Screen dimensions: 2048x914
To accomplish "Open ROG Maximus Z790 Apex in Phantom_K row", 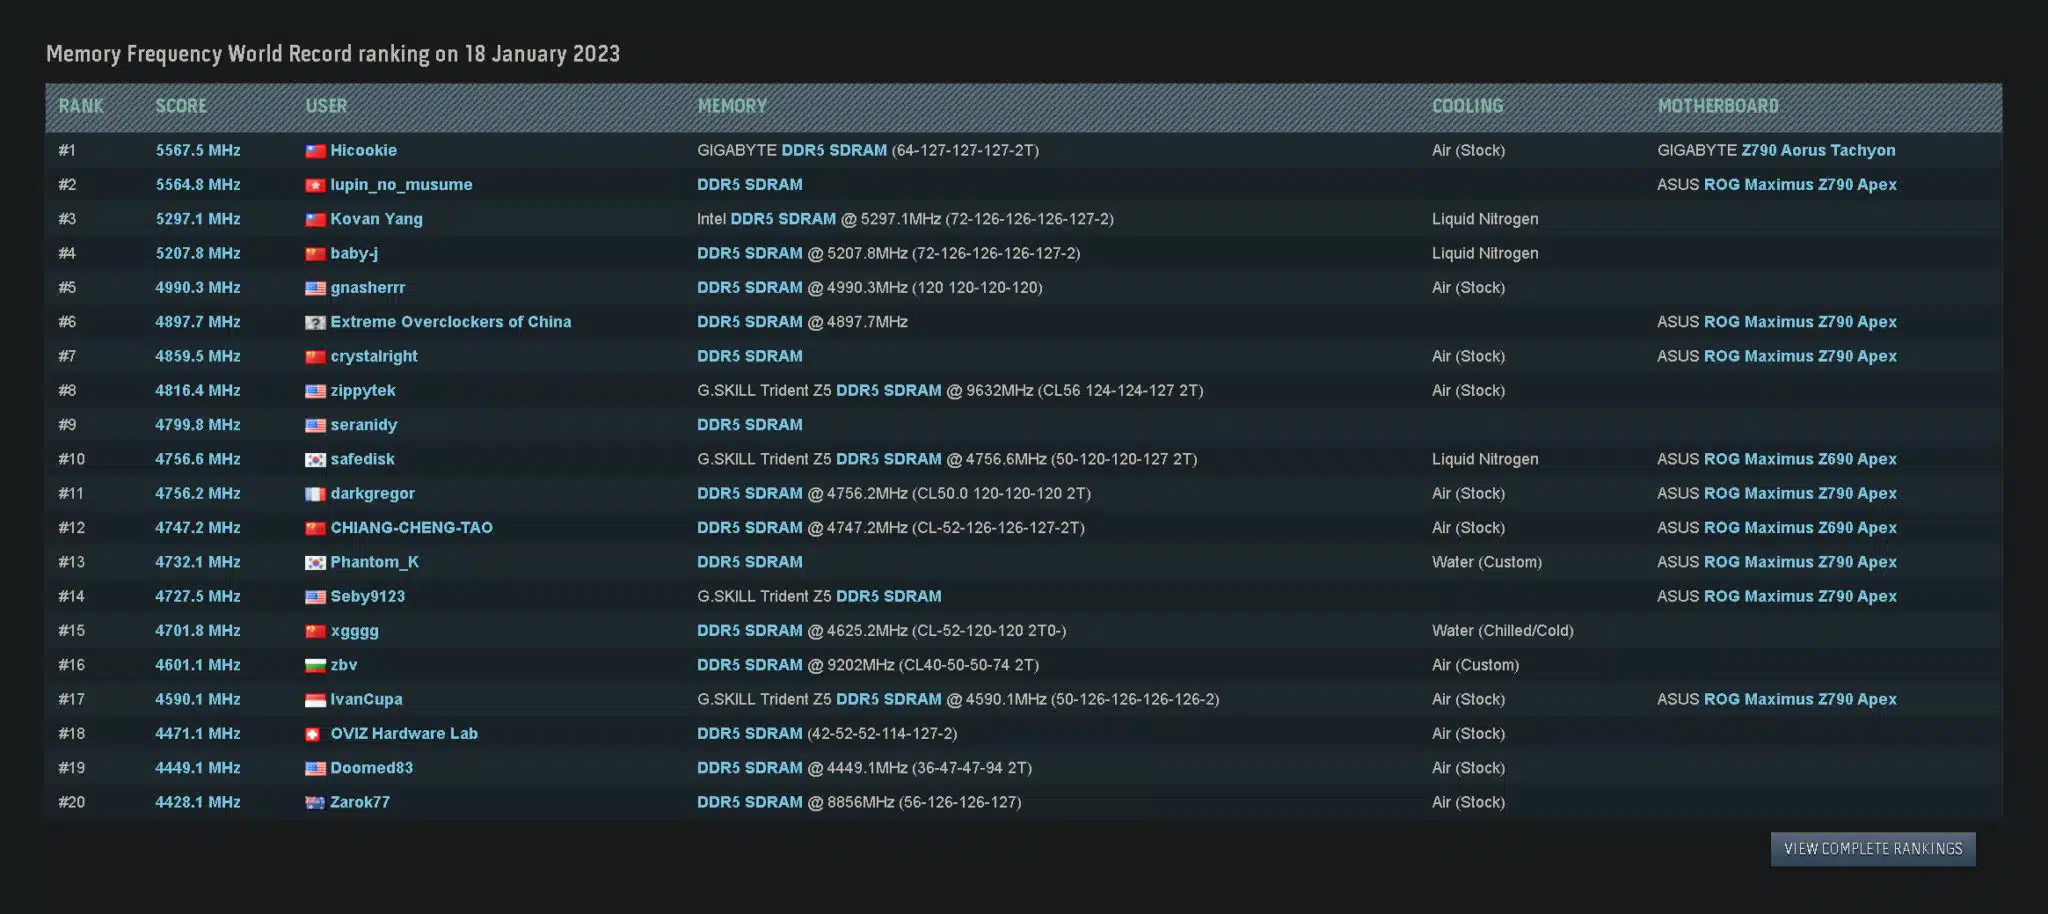I will tap(1800, 562).
